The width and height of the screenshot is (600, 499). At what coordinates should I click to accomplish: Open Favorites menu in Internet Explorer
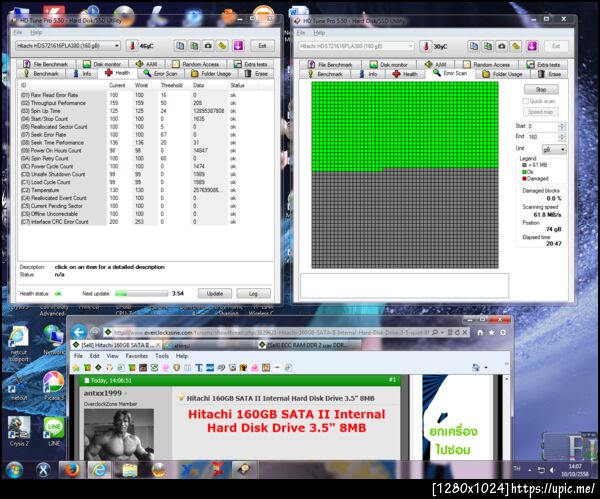[x=137, y=356]
